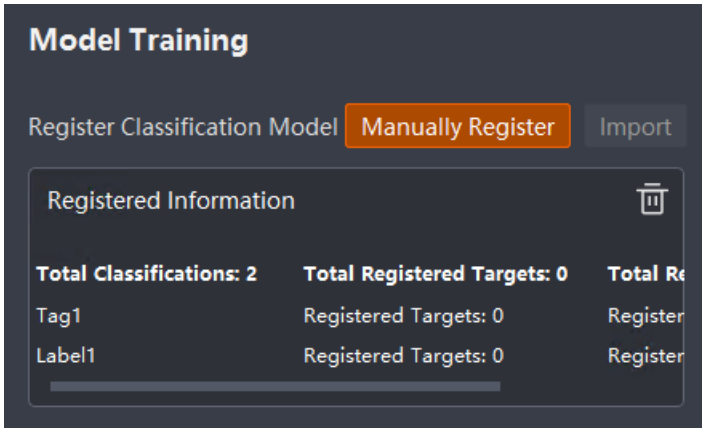Click Registered Targets: 0 in the Tag1 row
The height and width of the screenshot is (430, 706).
[x=403, y=315]
